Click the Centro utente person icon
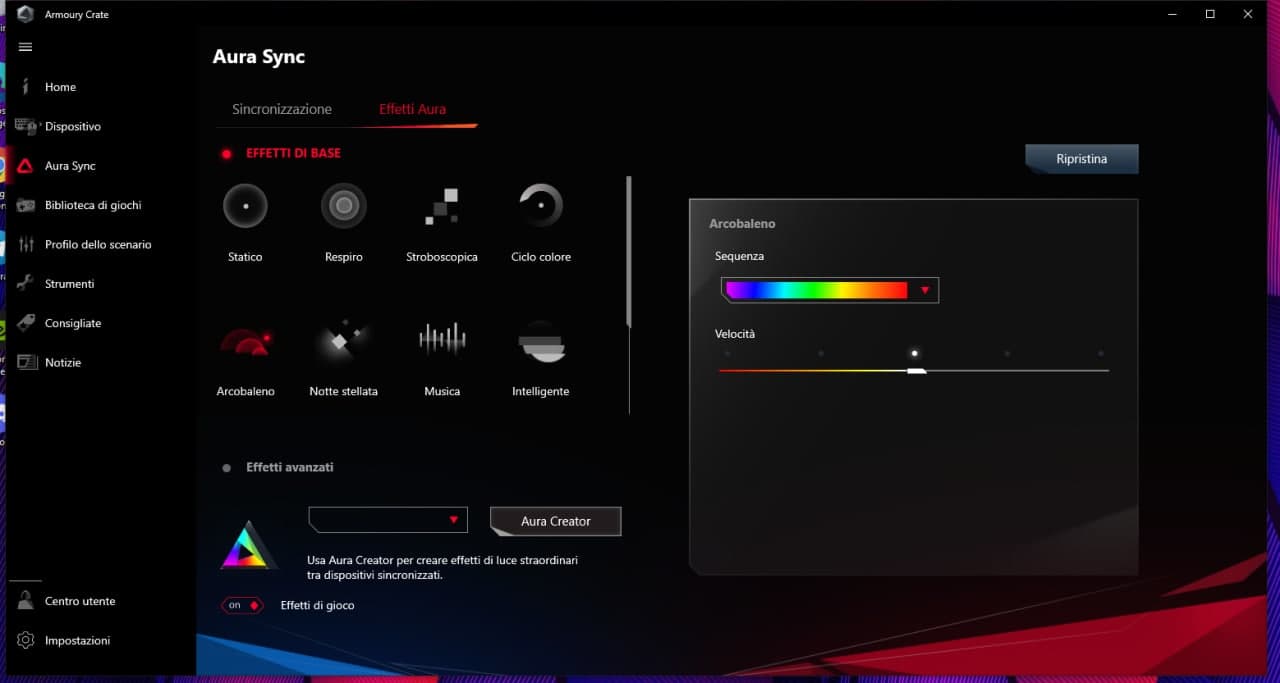1280x683 pixels. (25, 601)
